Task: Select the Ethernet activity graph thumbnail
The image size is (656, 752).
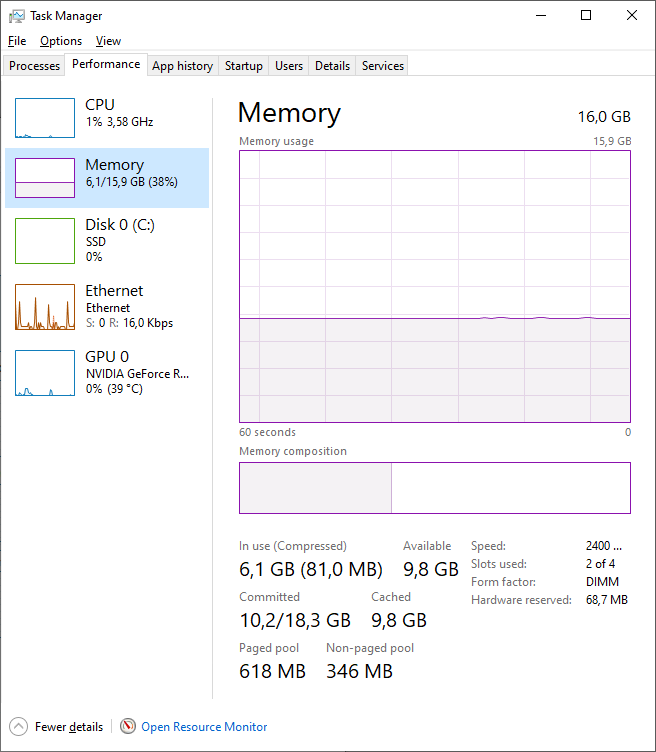Action: tap(45, 307)
